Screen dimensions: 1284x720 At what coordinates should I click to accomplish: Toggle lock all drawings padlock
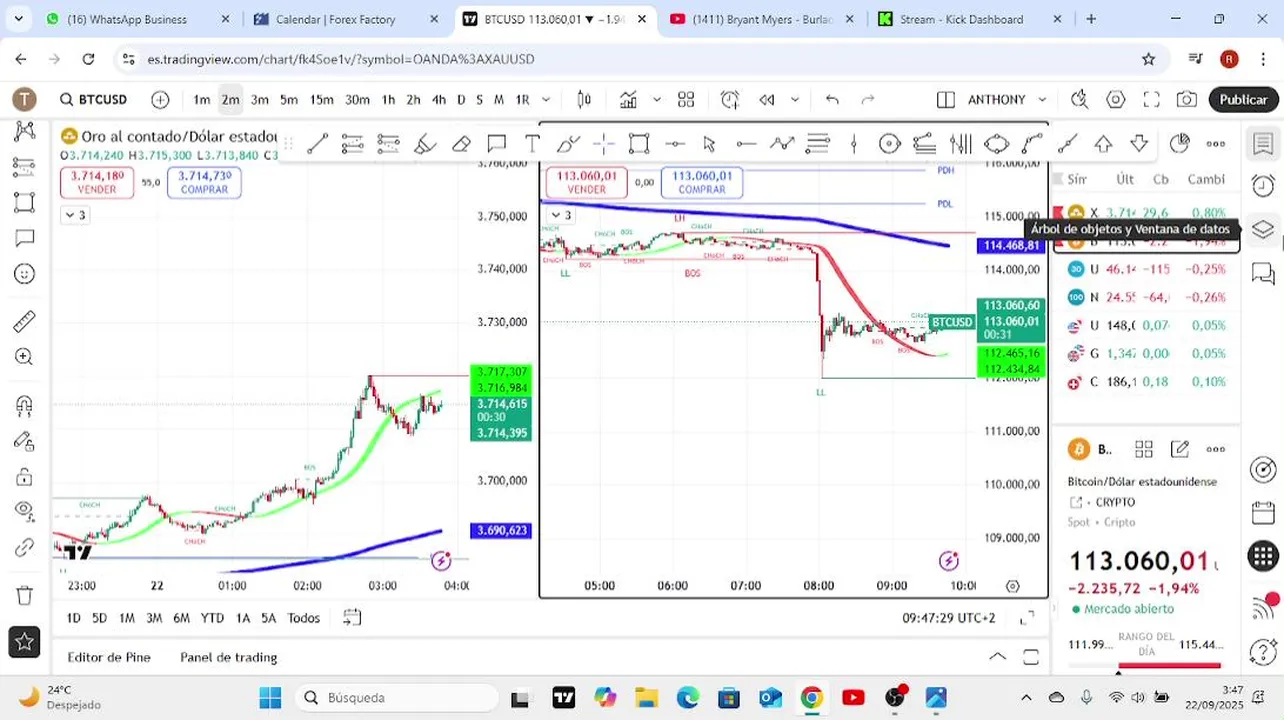(x=25, y=477)
